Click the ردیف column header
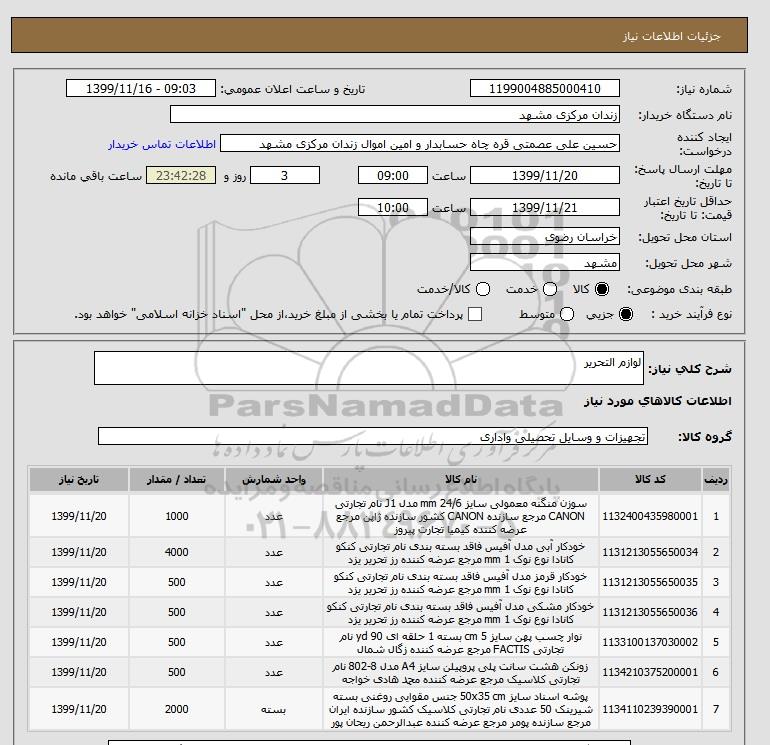770x745 pixels. (715, 479)
